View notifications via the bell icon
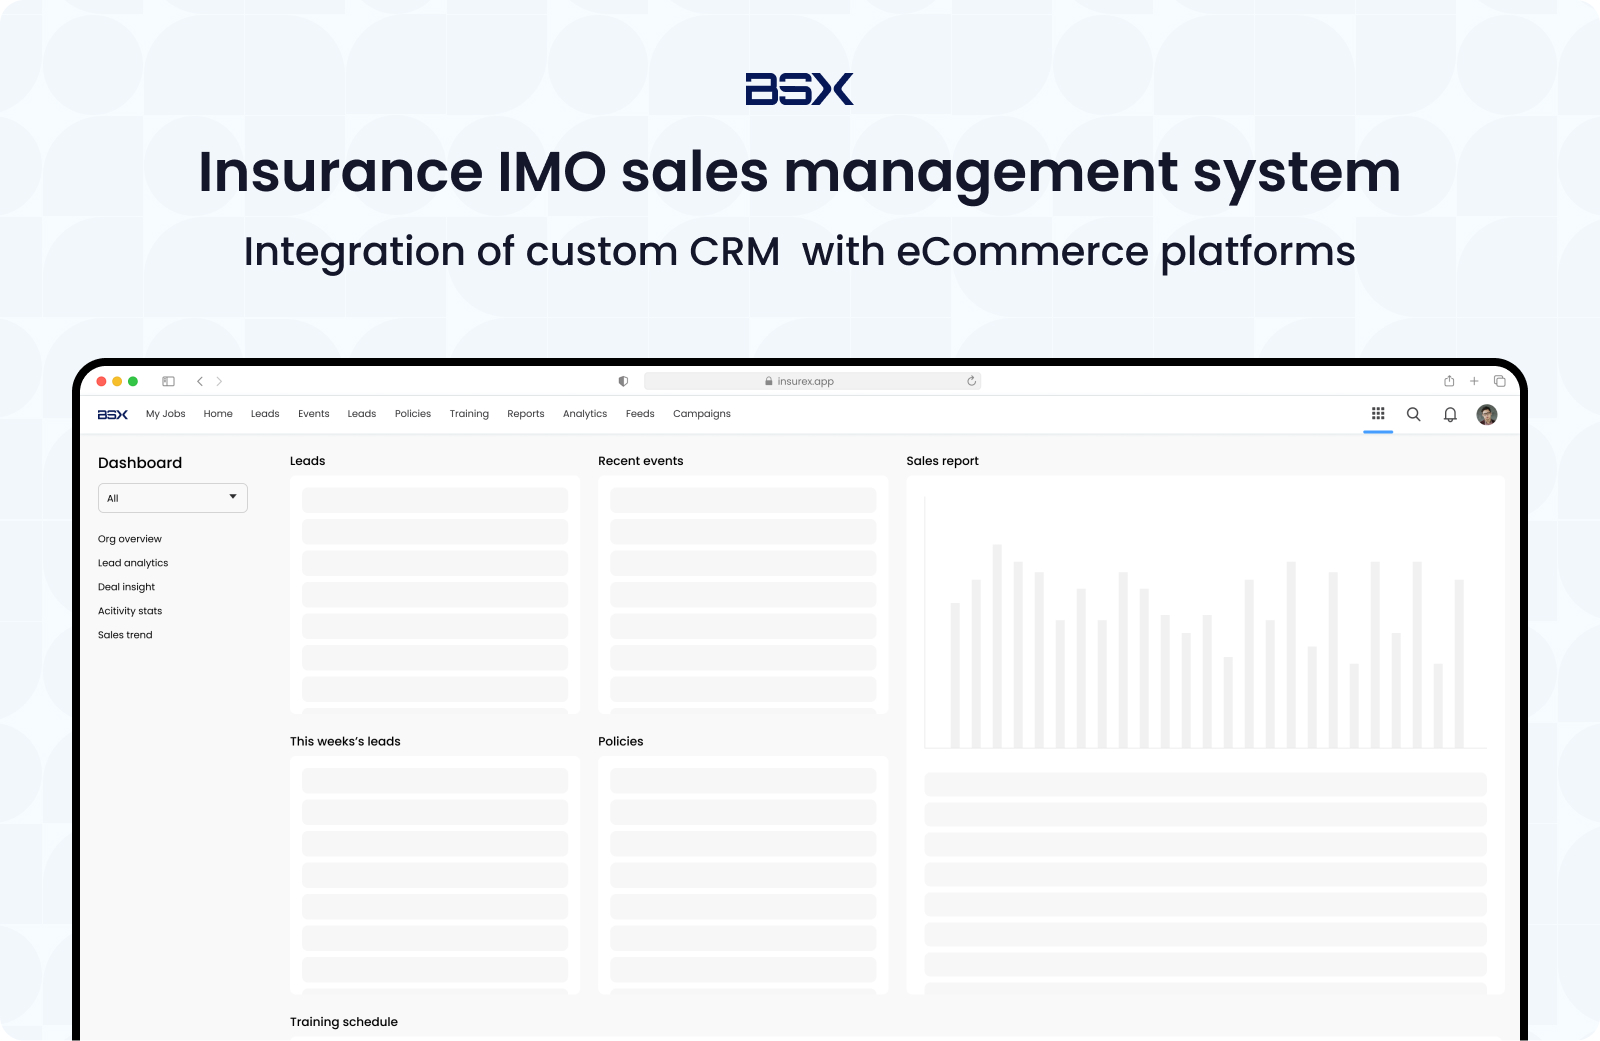Viewport: 1600px width, 1041px height. (x=1450, y=414)
